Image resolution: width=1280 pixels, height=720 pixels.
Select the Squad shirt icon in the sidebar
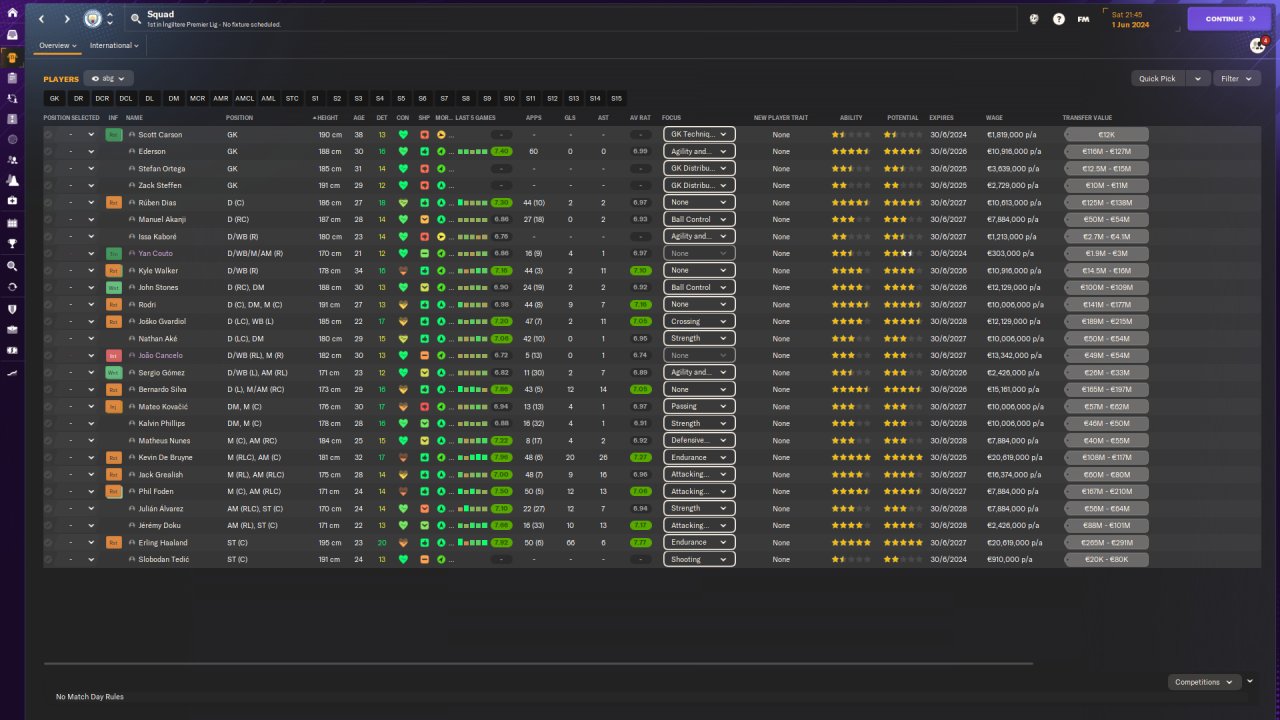pos(12,56)
